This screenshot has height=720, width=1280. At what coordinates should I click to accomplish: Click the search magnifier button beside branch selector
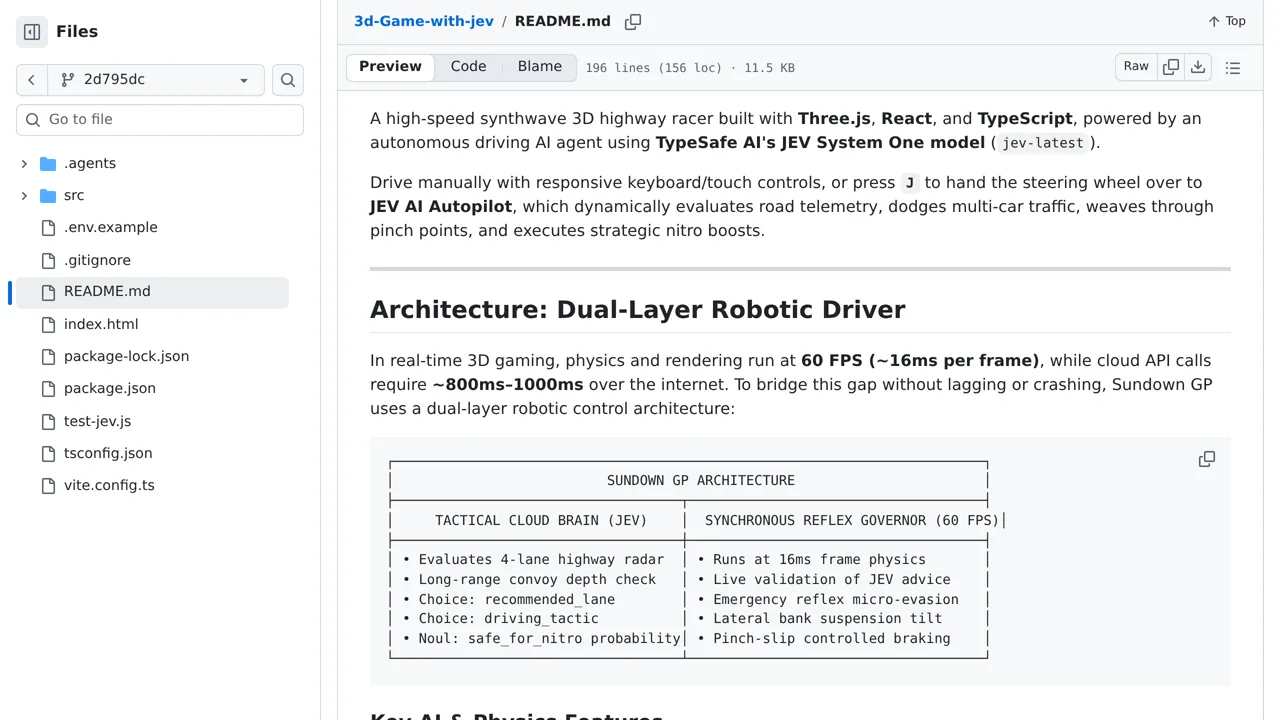coord(288,80)
